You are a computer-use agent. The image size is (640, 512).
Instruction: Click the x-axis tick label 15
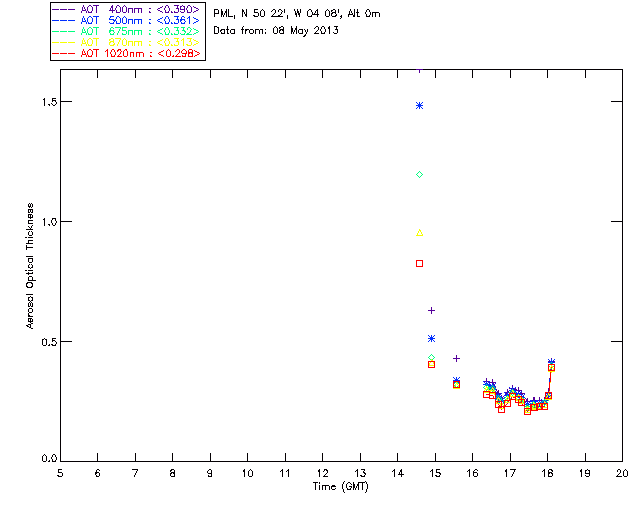[435, 474]
